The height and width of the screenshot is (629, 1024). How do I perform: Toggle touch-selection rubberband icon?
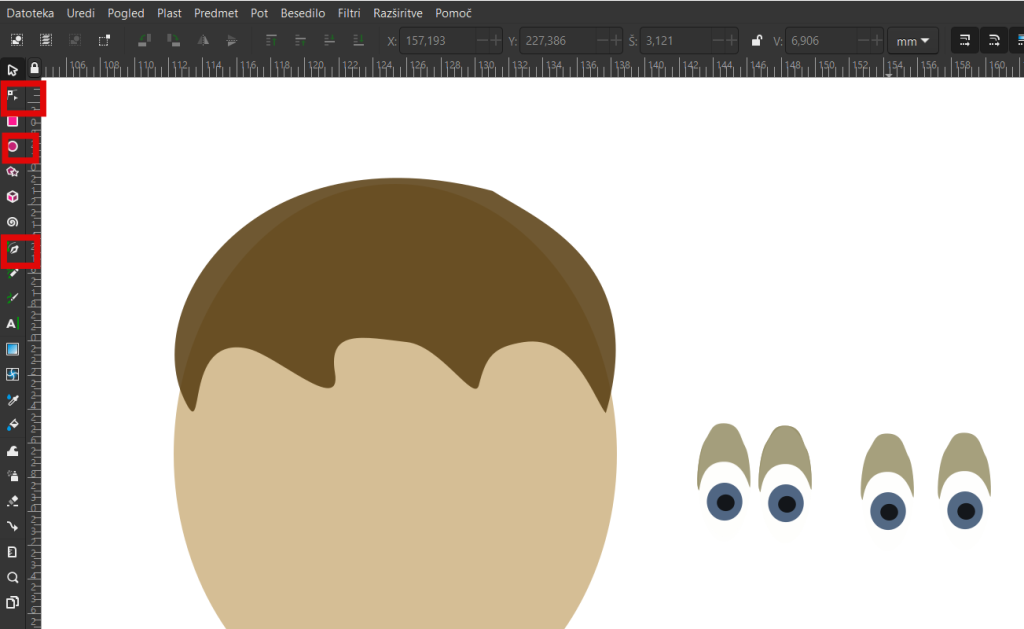[104, 40]
